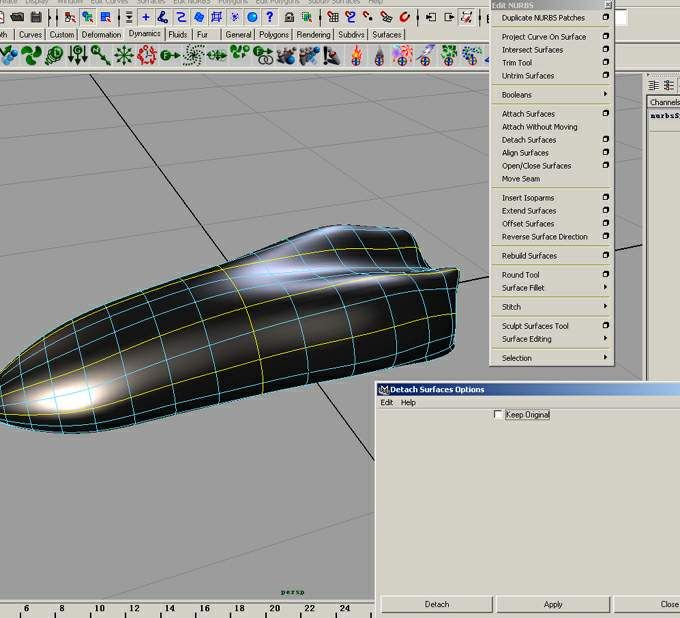Switch to the Polygons shelf tab
The height and width of the screenshot is (618, 680).
pyautogui.click(x=274, y=35)
